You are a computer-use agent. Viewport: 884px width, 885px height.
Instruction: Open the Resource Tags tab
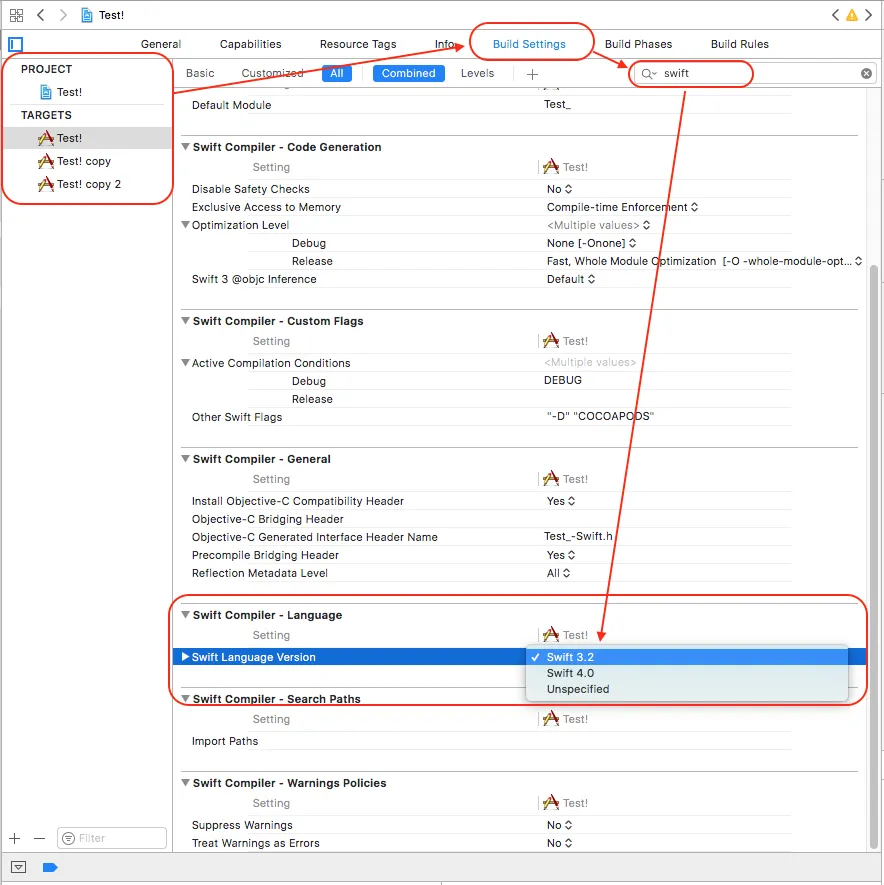358,44
